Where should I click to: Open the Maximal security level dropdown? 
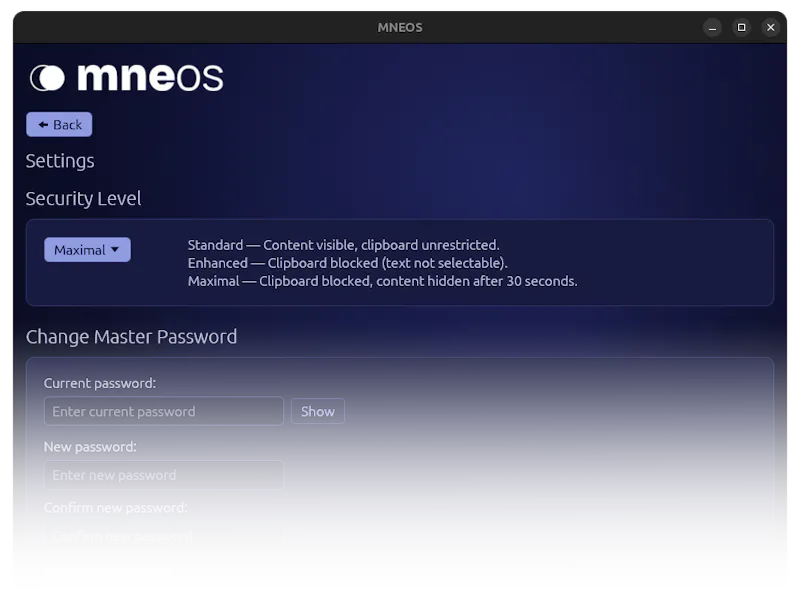tap(87, 250)
